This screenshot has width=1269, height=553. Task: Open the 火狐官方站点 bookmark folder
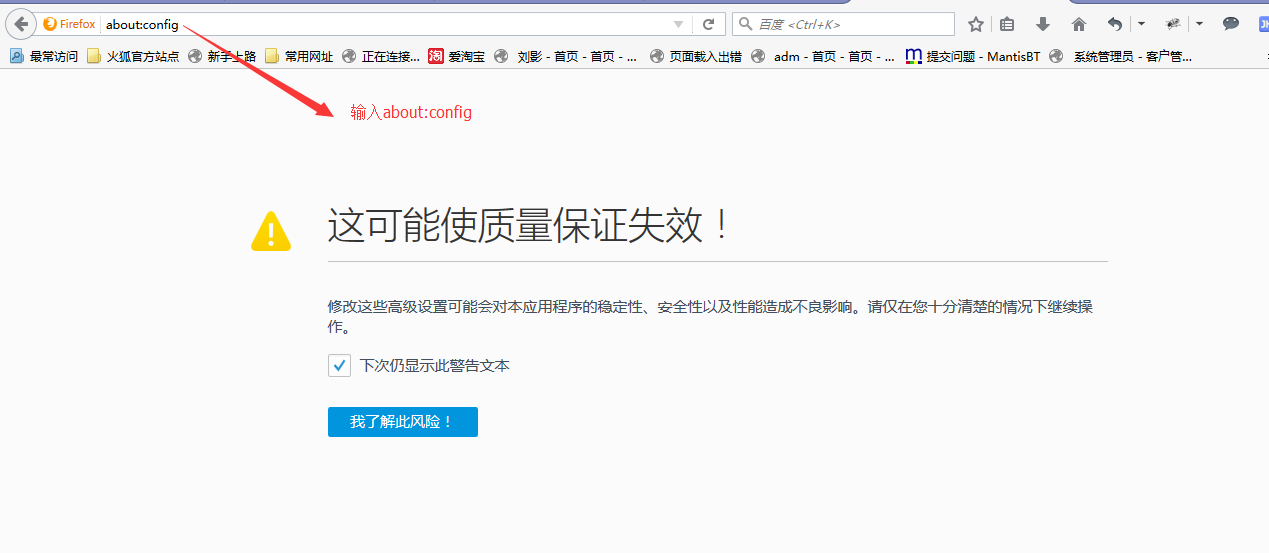point(133,57)
